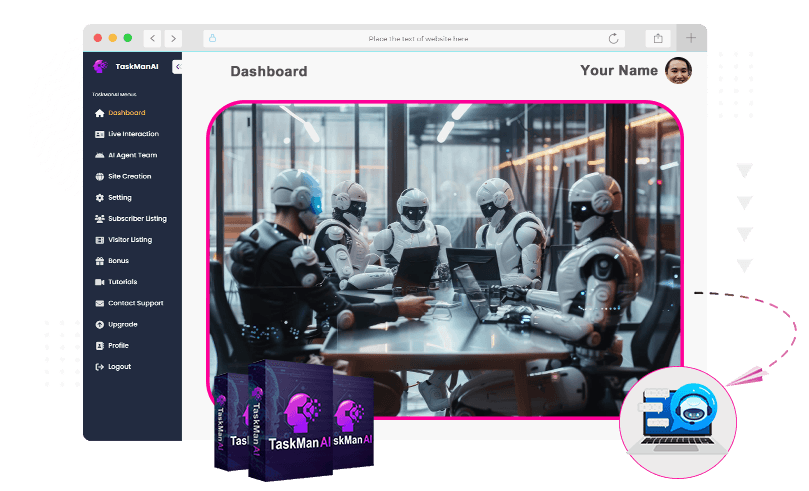Click the user profile avatar photo
This screenshot has width=809, height=491.
coord(678,71)
